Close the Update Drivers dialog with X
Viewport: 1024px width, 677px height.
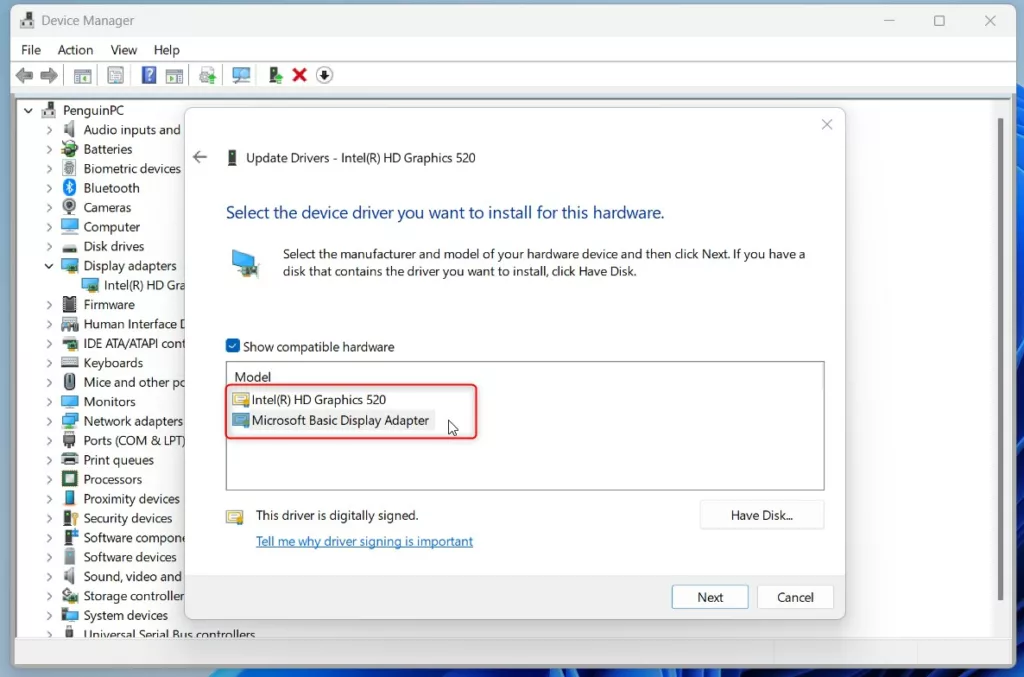tap(827, 124)
